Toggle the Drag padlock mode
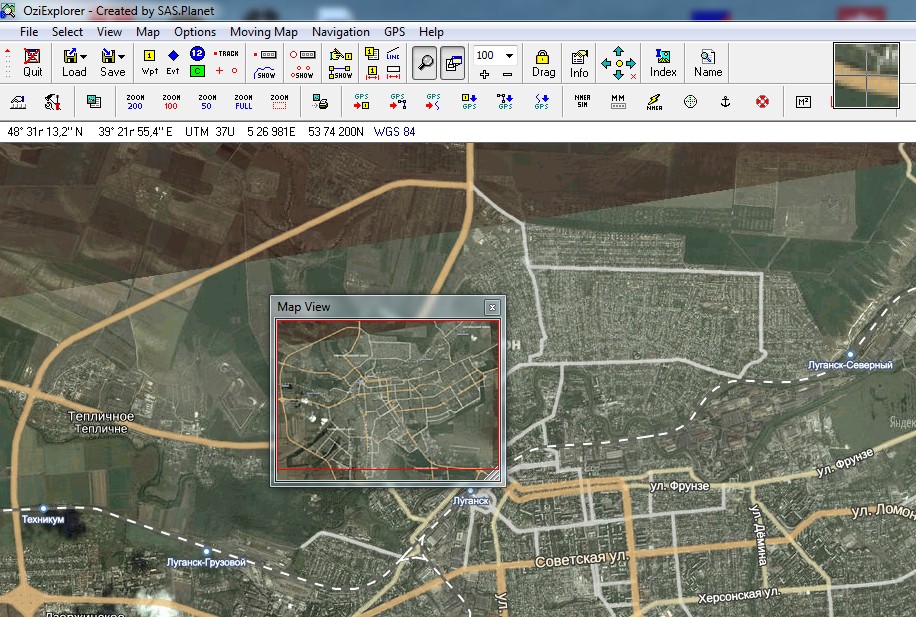916x617 pixels. [543, 62]
